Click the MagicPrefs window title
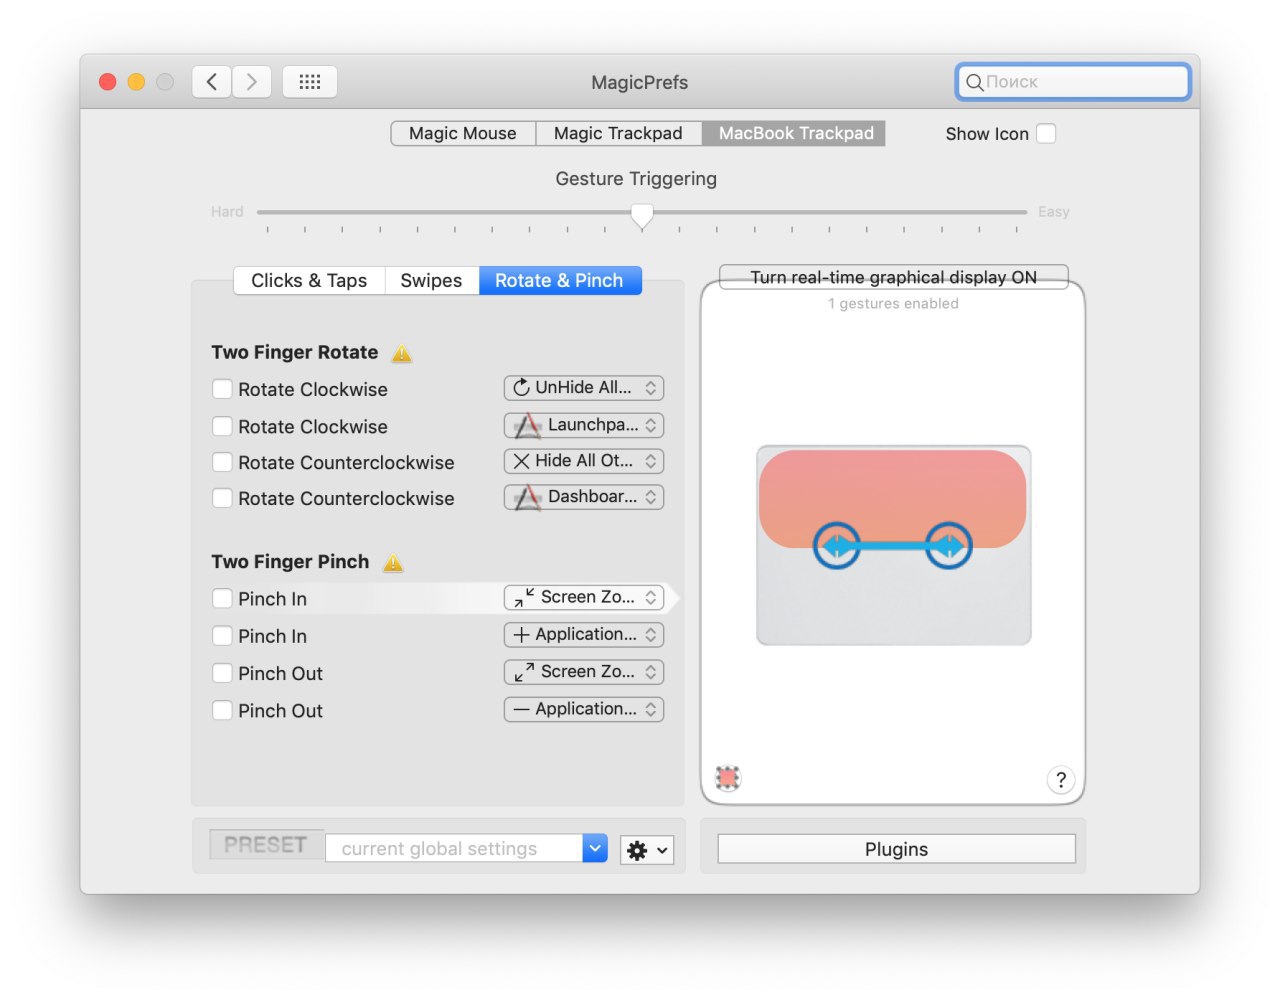The height and width of the screenshot is (1000, 1280). (x=640, y=82)
